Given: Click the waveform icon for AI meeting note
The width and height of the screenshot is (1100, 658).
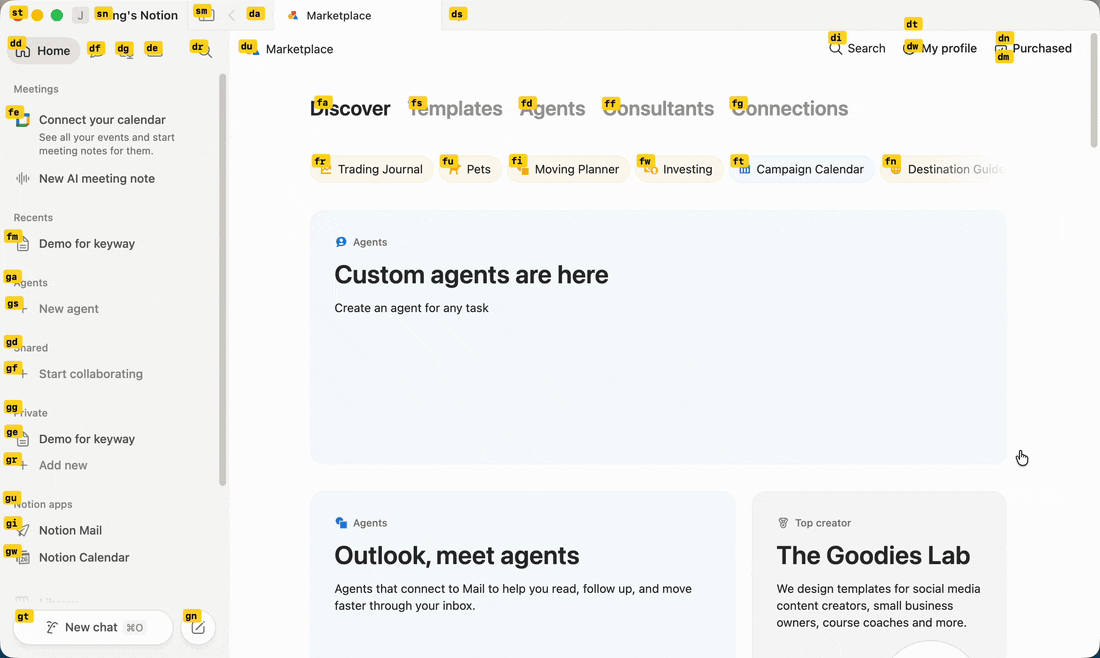Looking at the screenshot, I should 22,178.
